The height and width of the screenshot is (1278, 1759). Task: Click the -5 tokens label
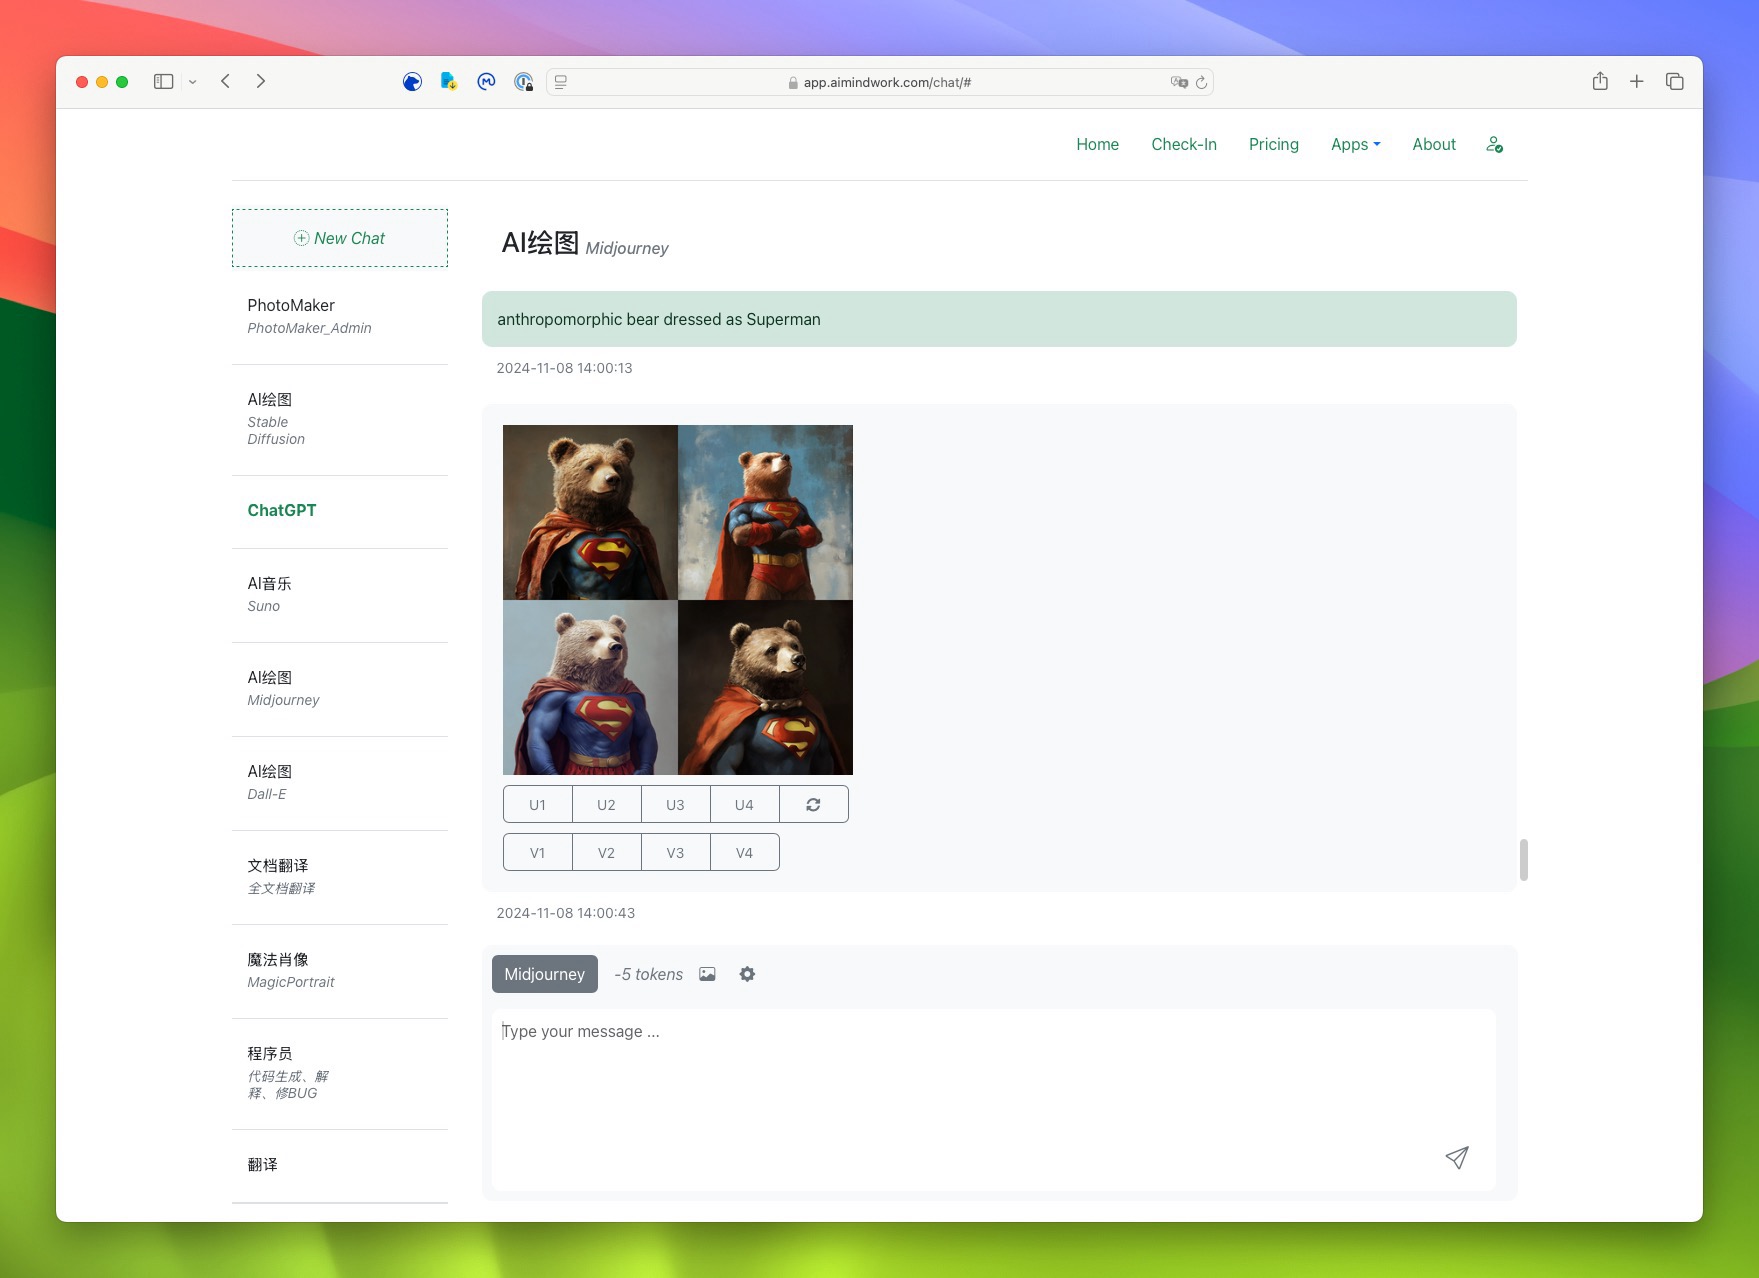(x=648, y=974)
